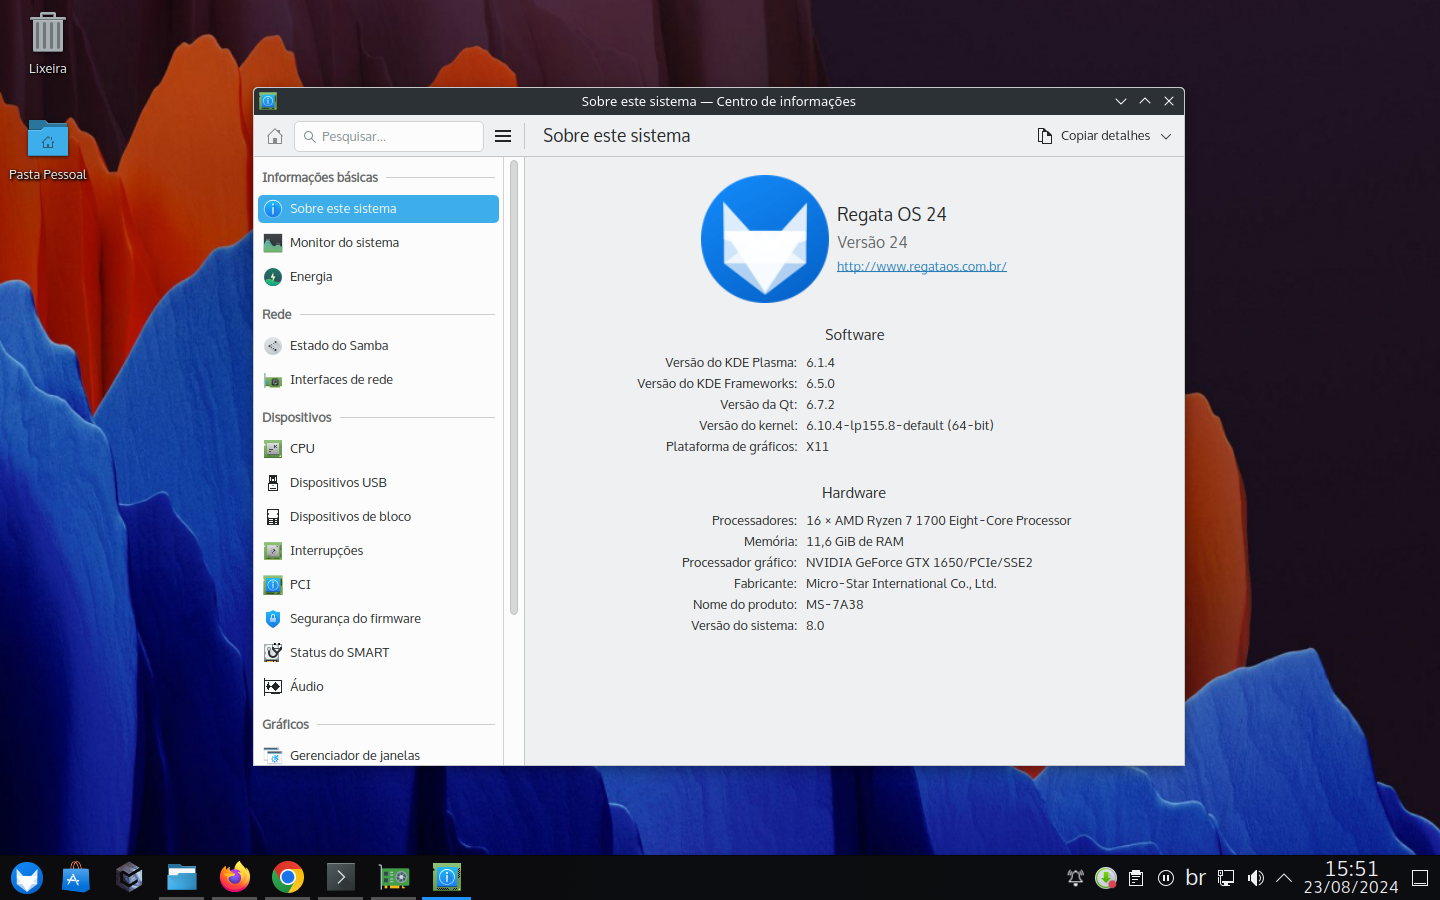Open 'Gerenciador de janelas' entry
The height and width of the screenshot is (900, 1440).
378,755
